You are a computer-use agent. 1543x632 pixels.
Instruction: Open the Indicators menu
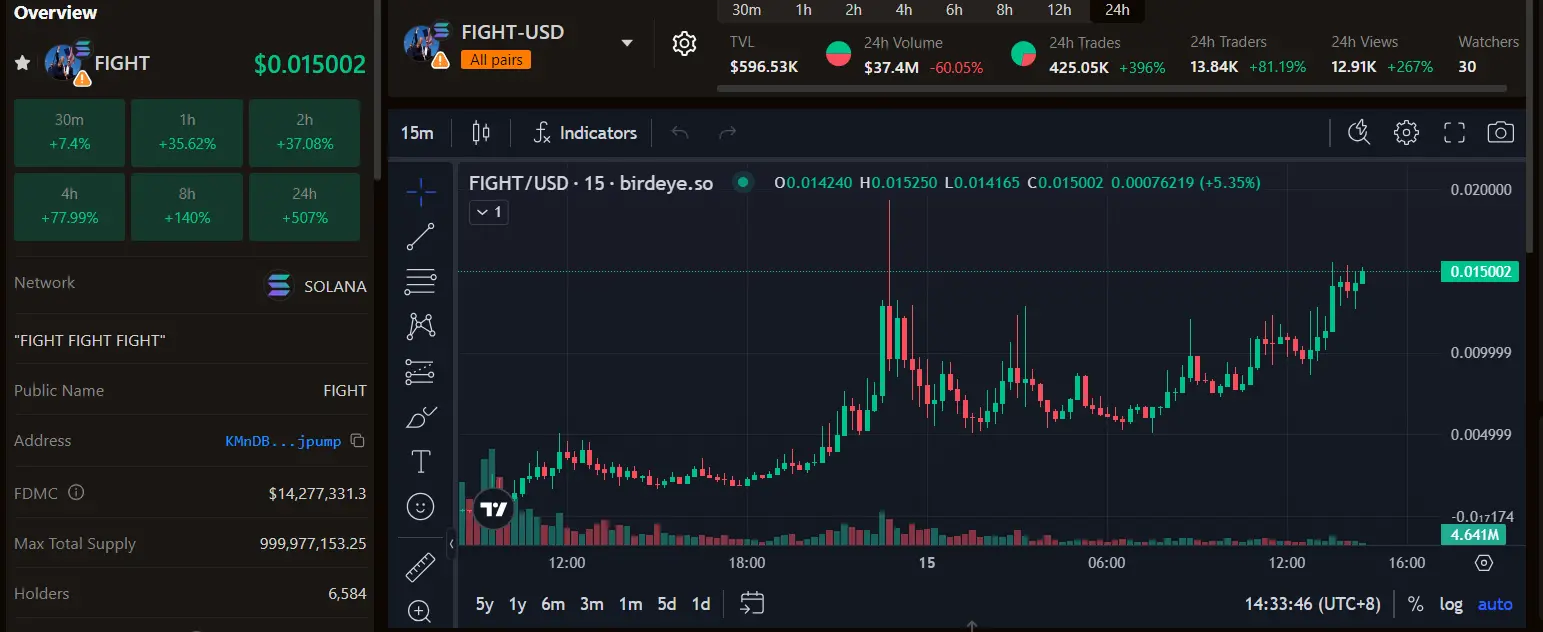tap(597, 131)
